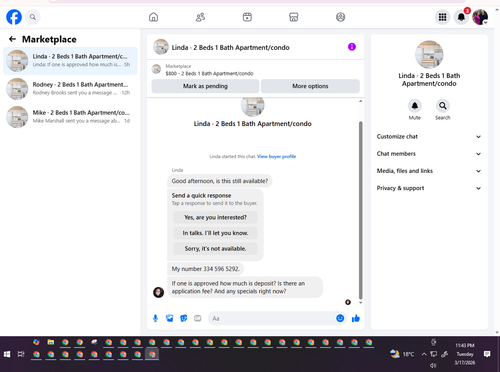Click the large listing photo in right panel
Image resolution: width=500 pixels, height=372 pixels.
[x=429, y=55]
